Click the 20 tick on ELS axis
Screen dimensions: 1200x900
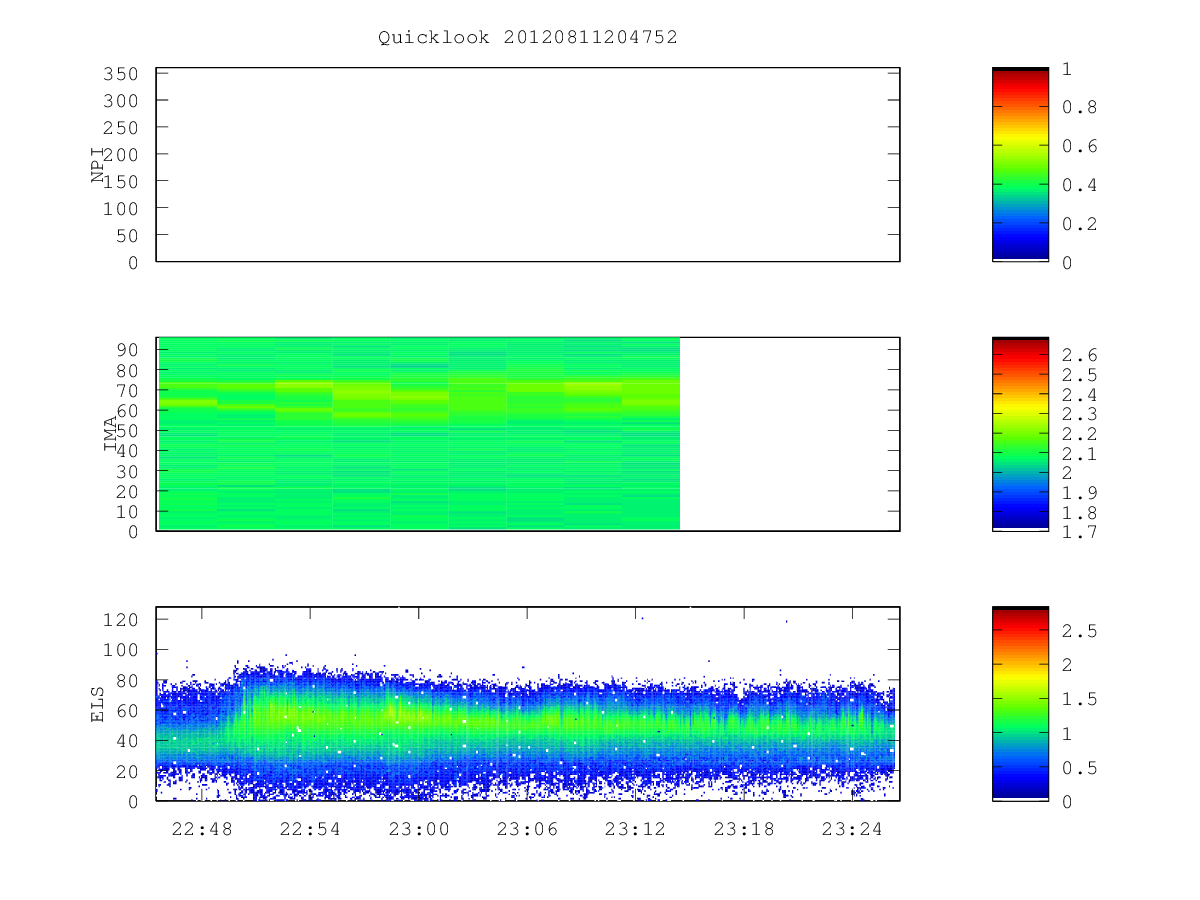(128, 771)
